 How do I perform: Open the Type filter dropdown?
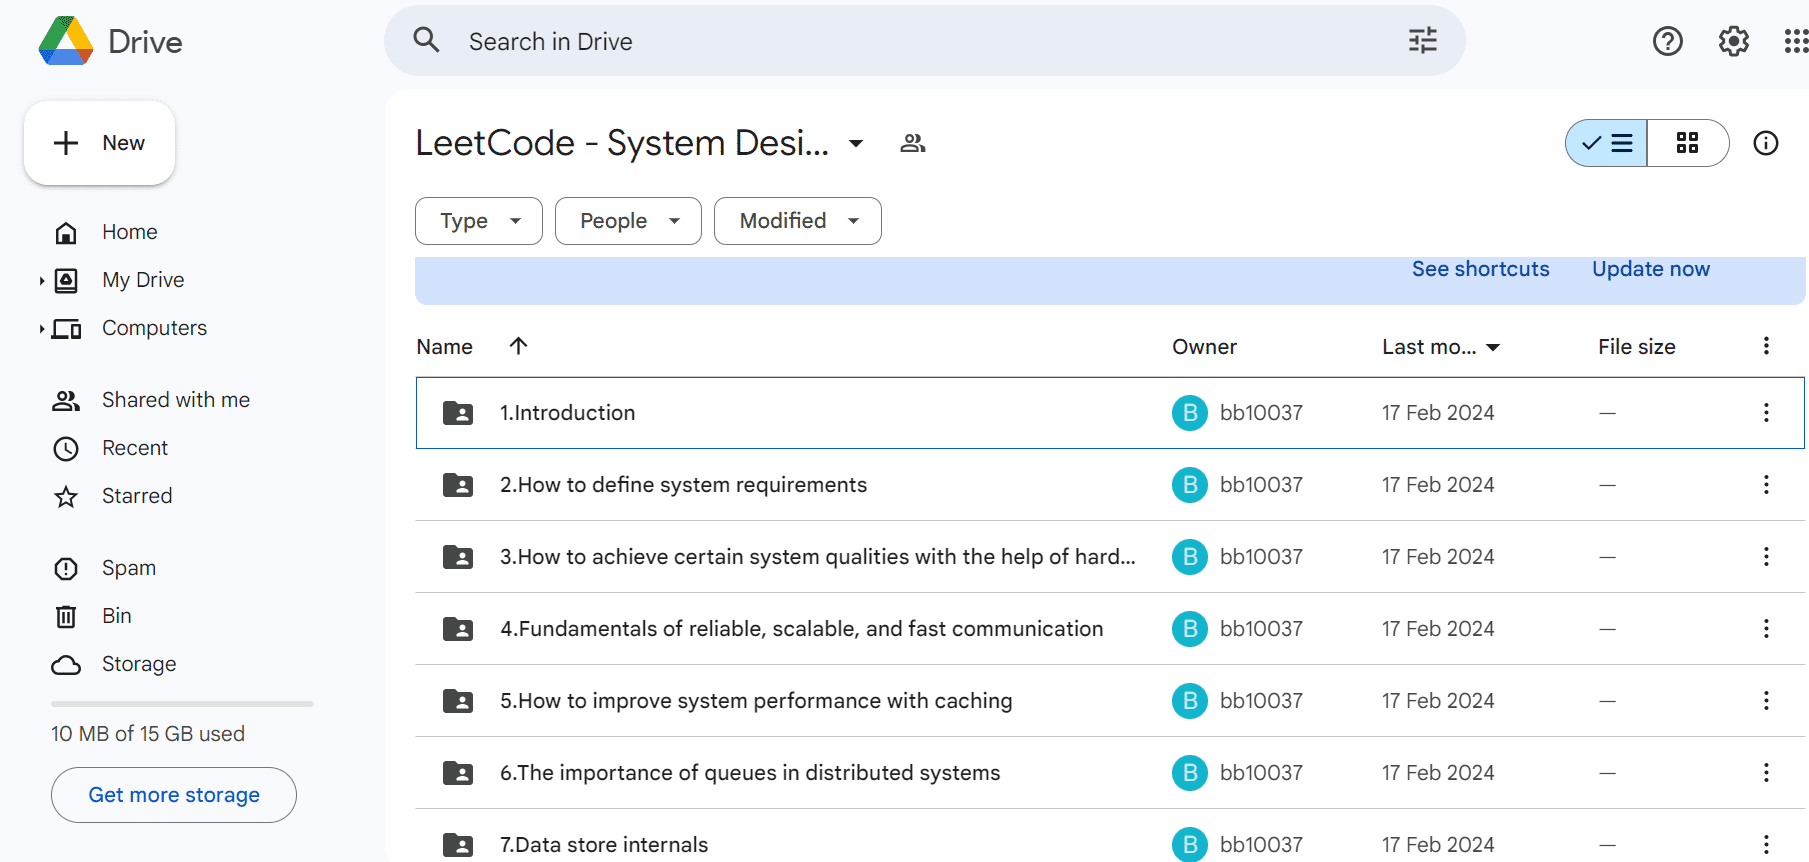(479, 221)
